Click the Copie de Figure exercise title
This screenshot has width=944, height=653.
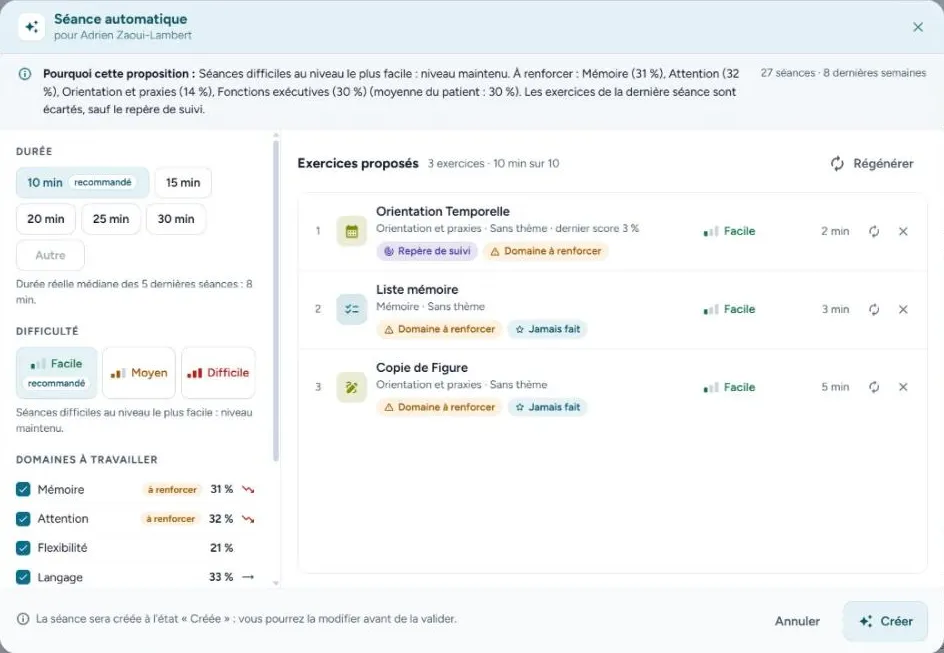point(421,368)
